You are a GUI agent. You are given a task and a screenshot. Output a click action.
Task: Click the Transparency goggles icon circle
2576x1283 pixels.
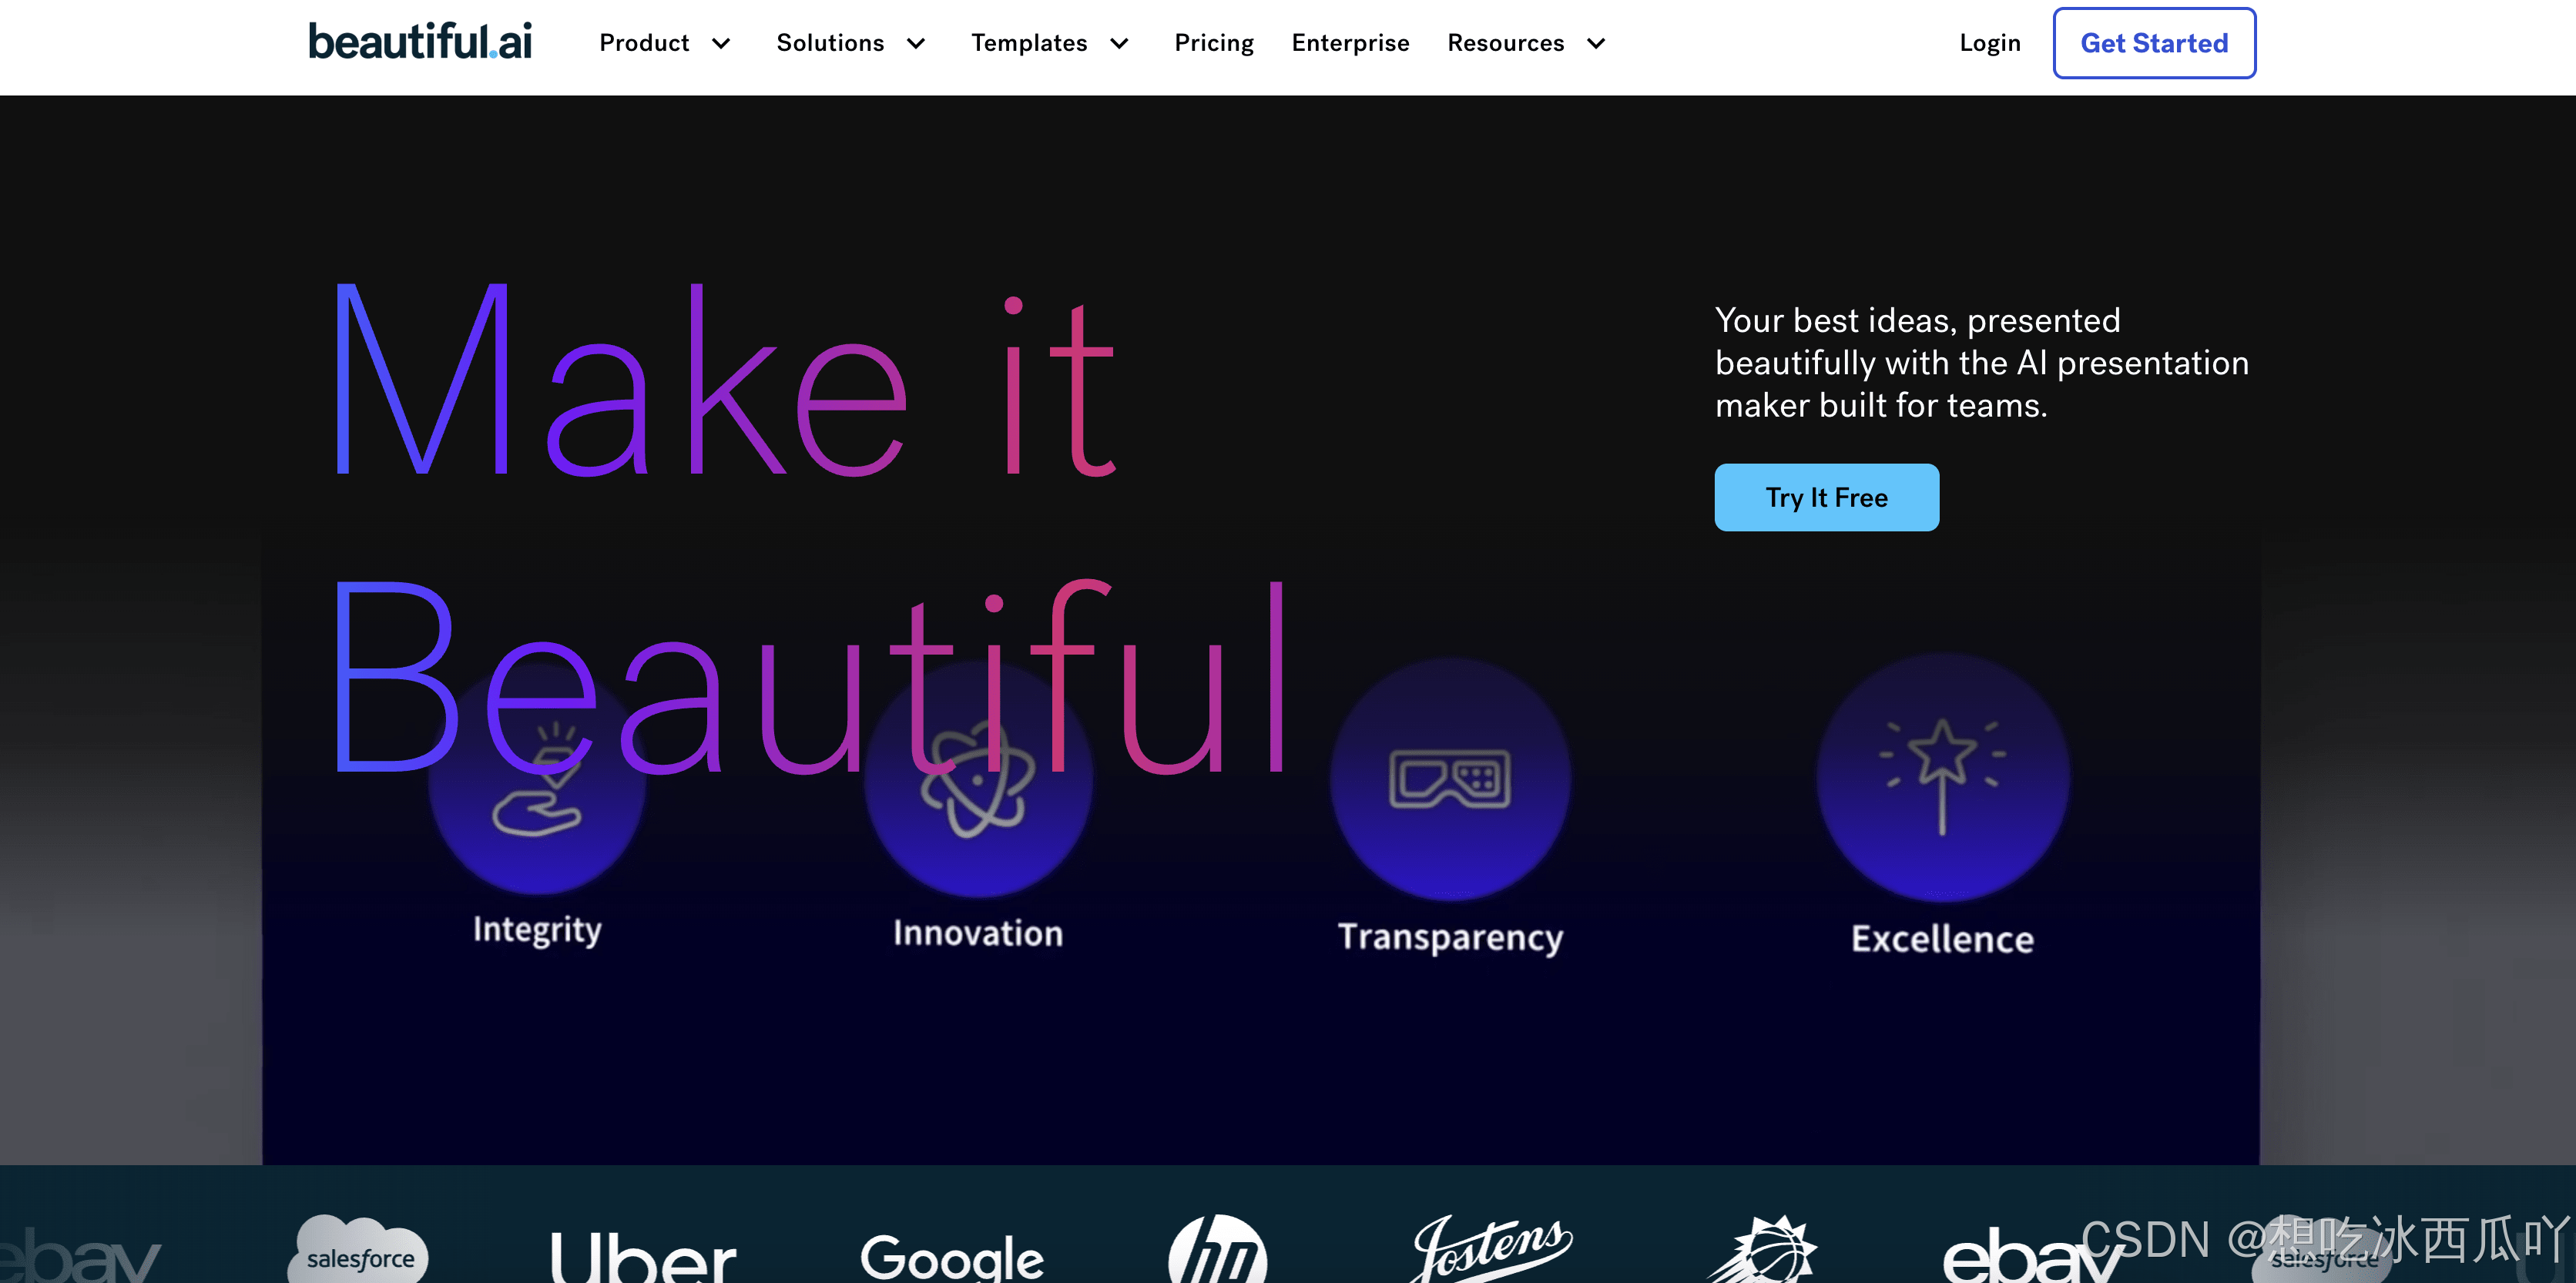pyautogui.click(x=1449, y=779)
